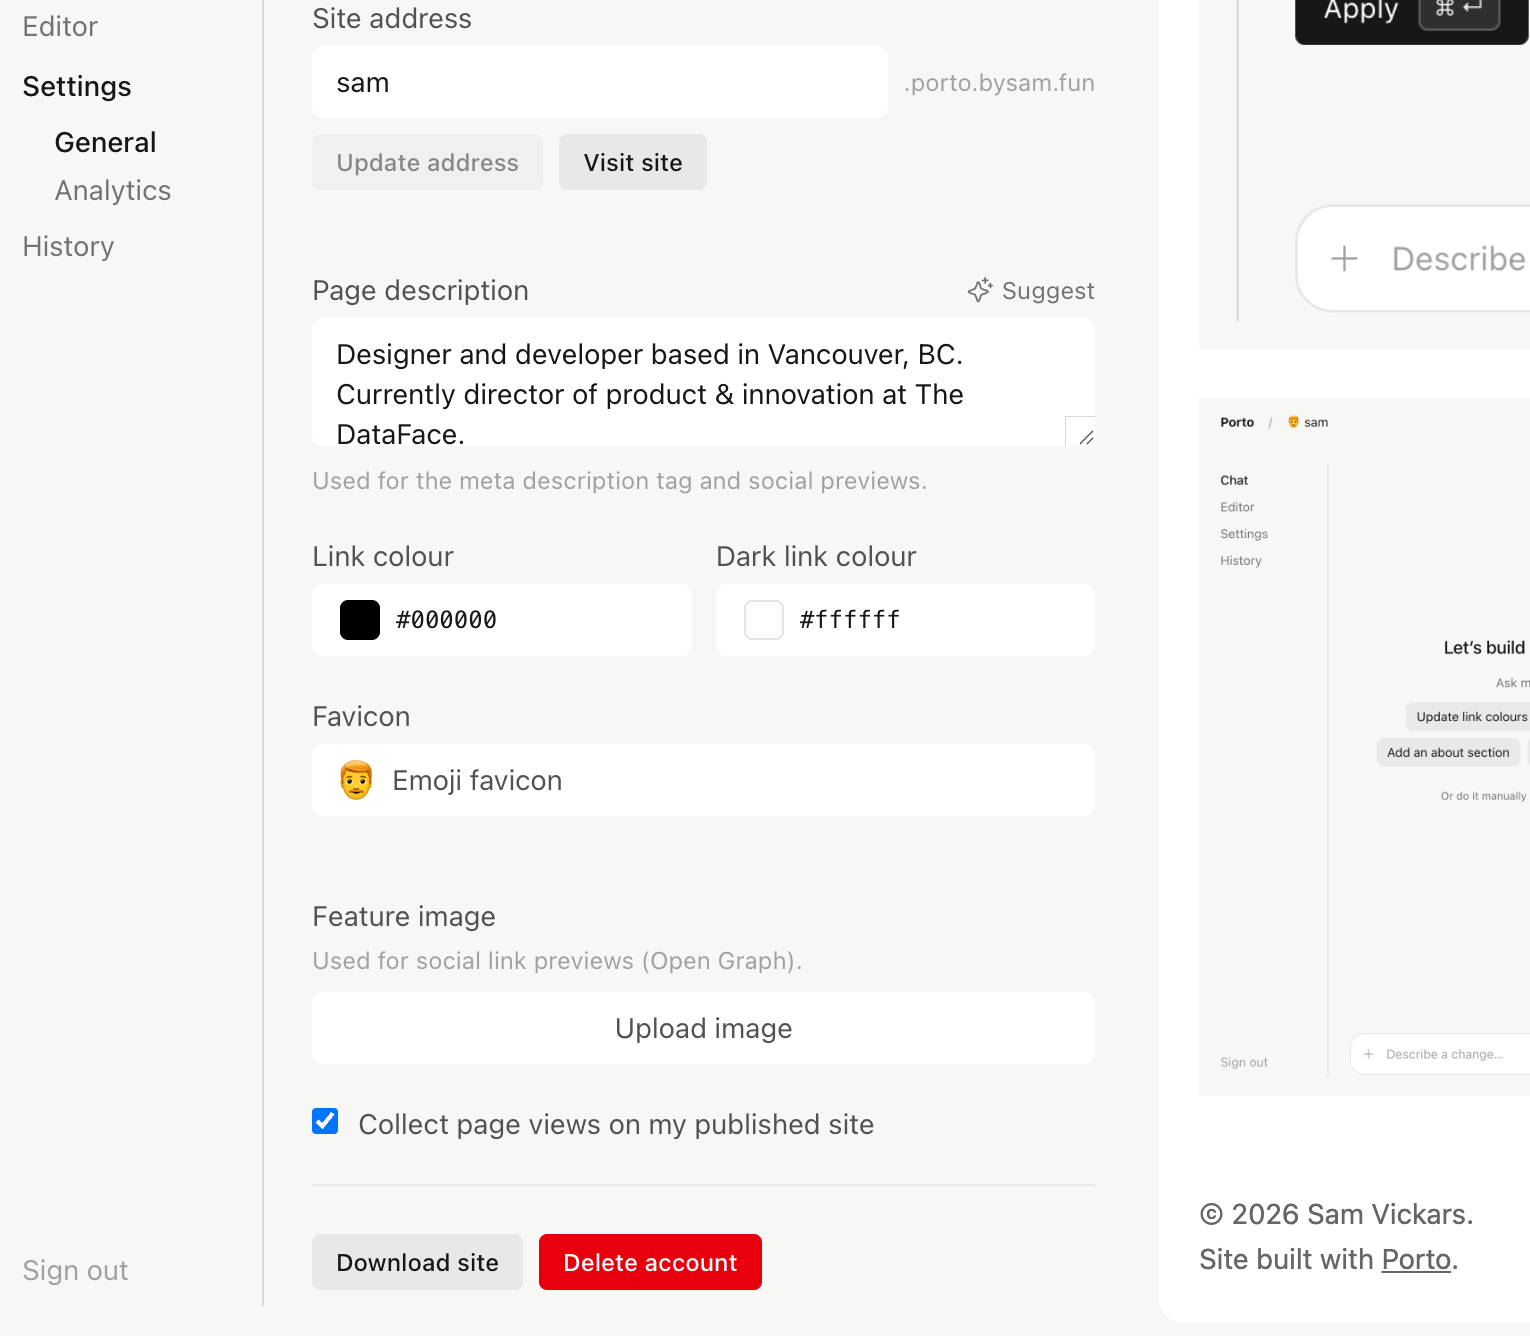
Task: Click the emoji face favicon icon
Action: coord(356,780)
